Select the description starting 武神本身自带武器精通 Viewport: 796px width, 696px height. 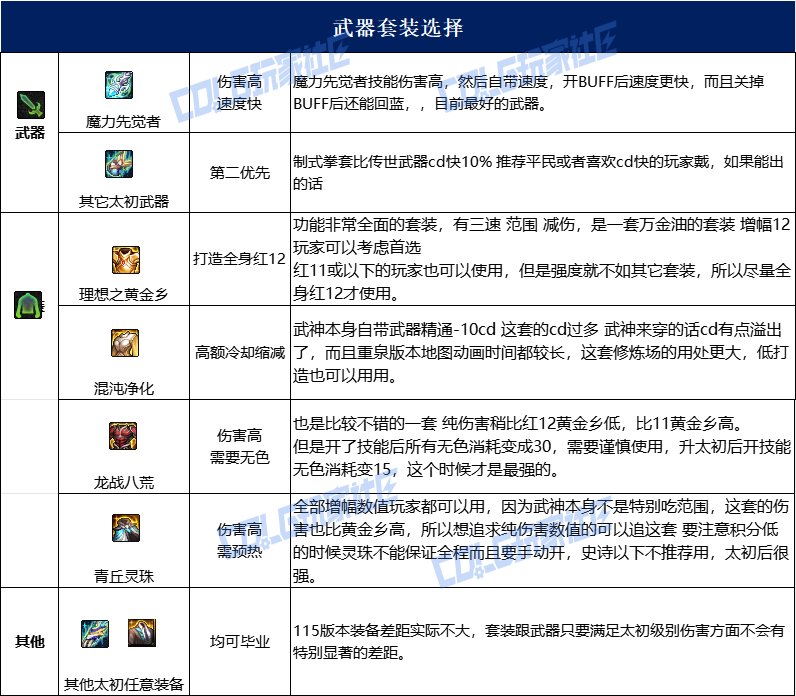541,353
